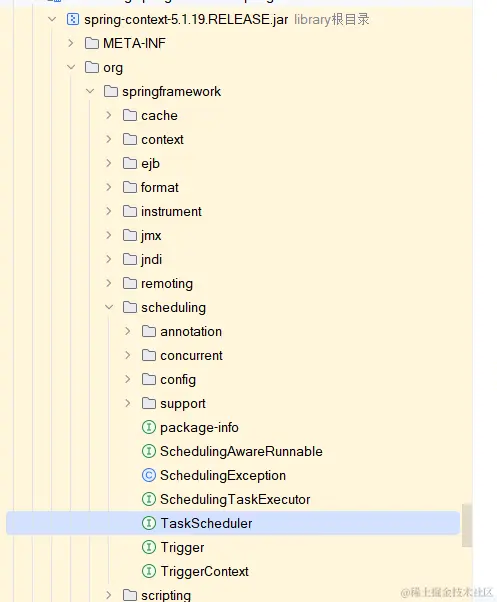Select the instrument package label
Viewport: 497px width, 602px height.
coord(171,212)
